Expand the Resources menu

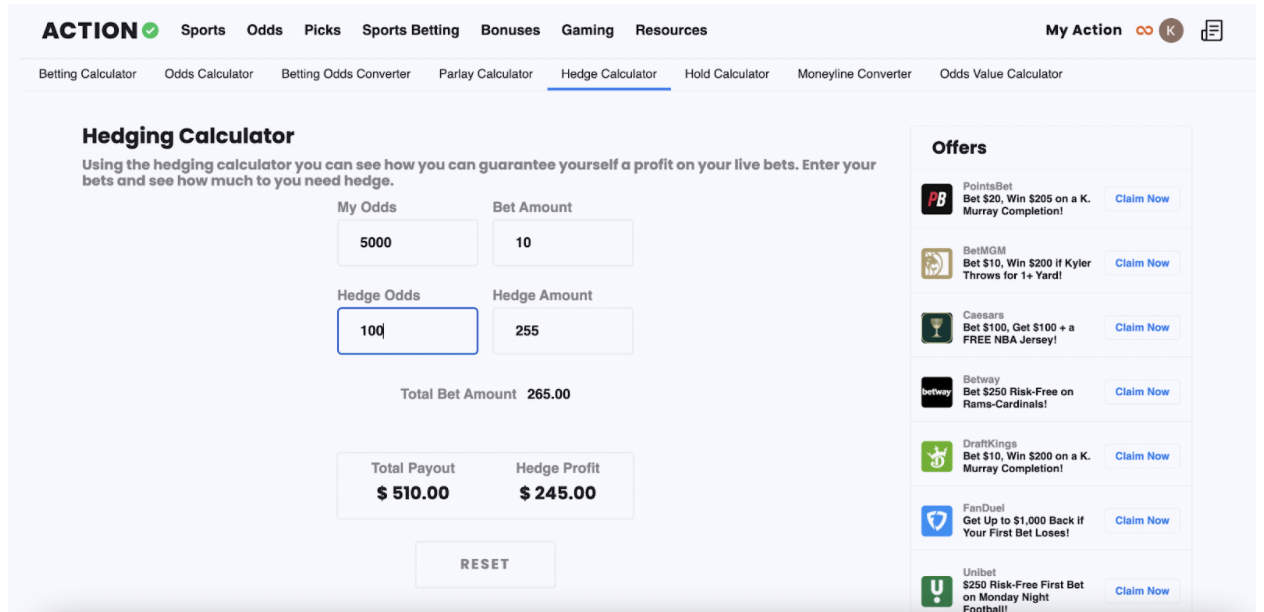671,30
